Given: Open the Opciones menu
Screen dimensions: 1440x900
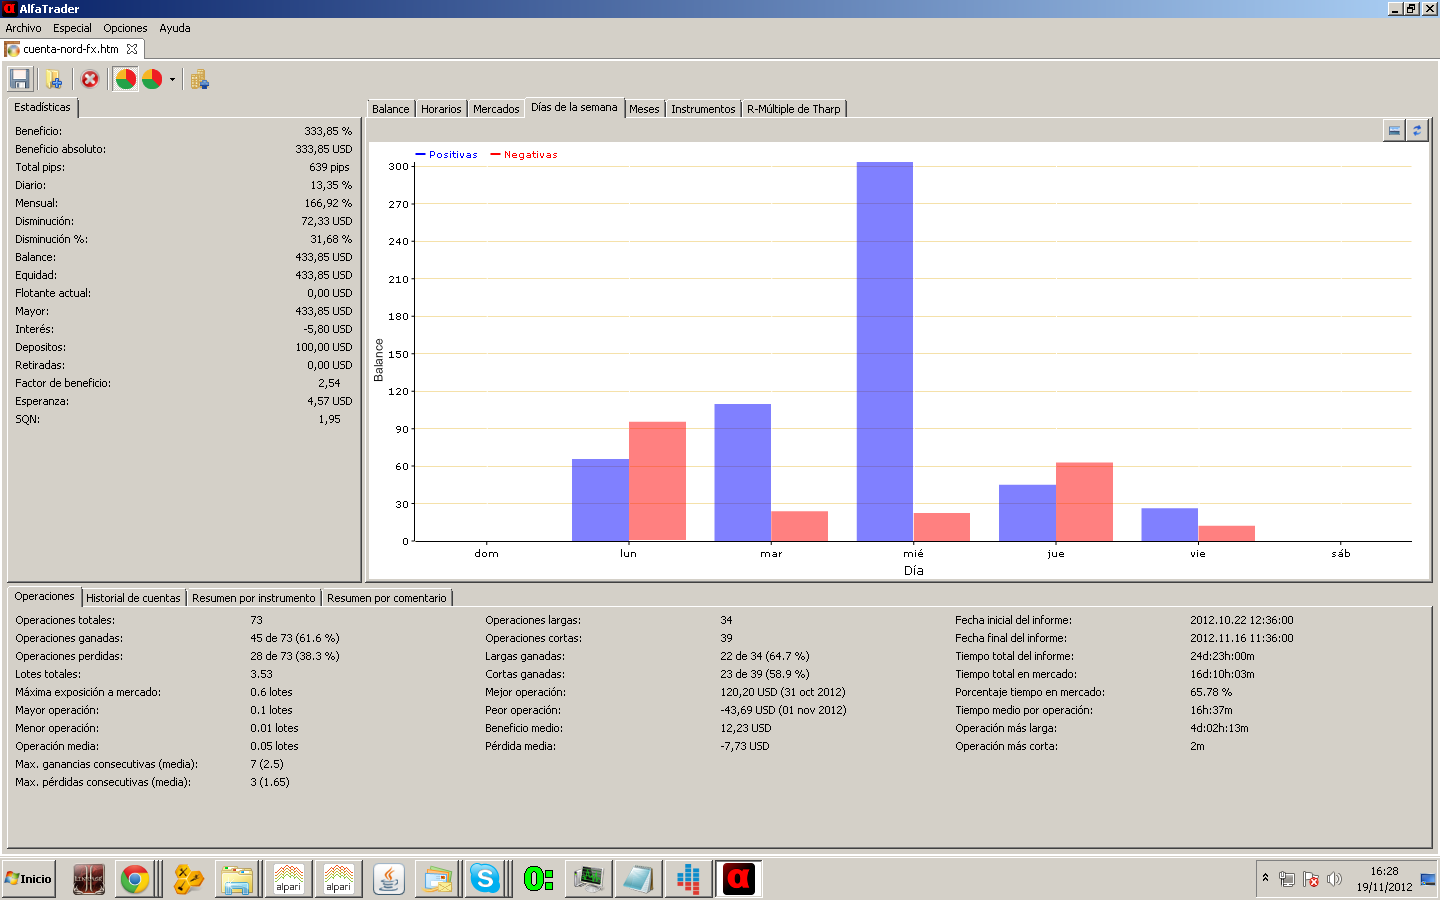Looking at the screenshot, I should pyautogui.click(x=125, y=28).
